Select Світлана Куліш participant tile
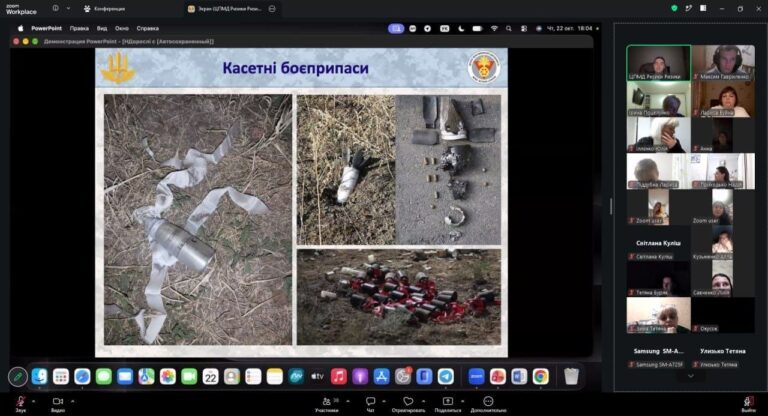 (x=658, y=244)
